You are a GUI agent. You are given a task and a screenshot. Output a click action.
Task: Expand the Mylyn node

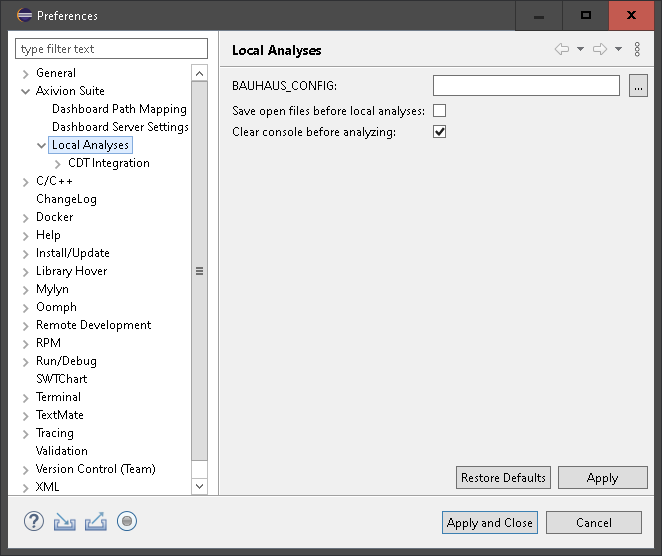tap(26, 290)
